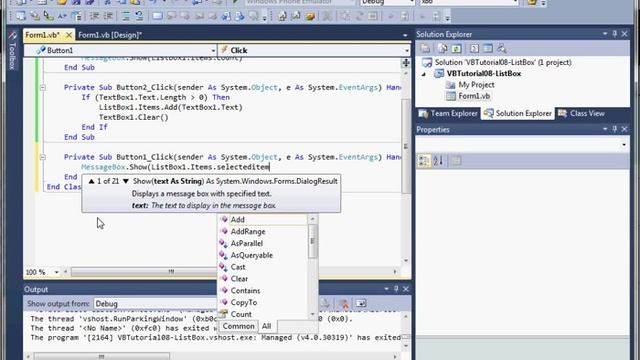
Task: Open the Click method name dropdown
Action: (x=407, y=51)
